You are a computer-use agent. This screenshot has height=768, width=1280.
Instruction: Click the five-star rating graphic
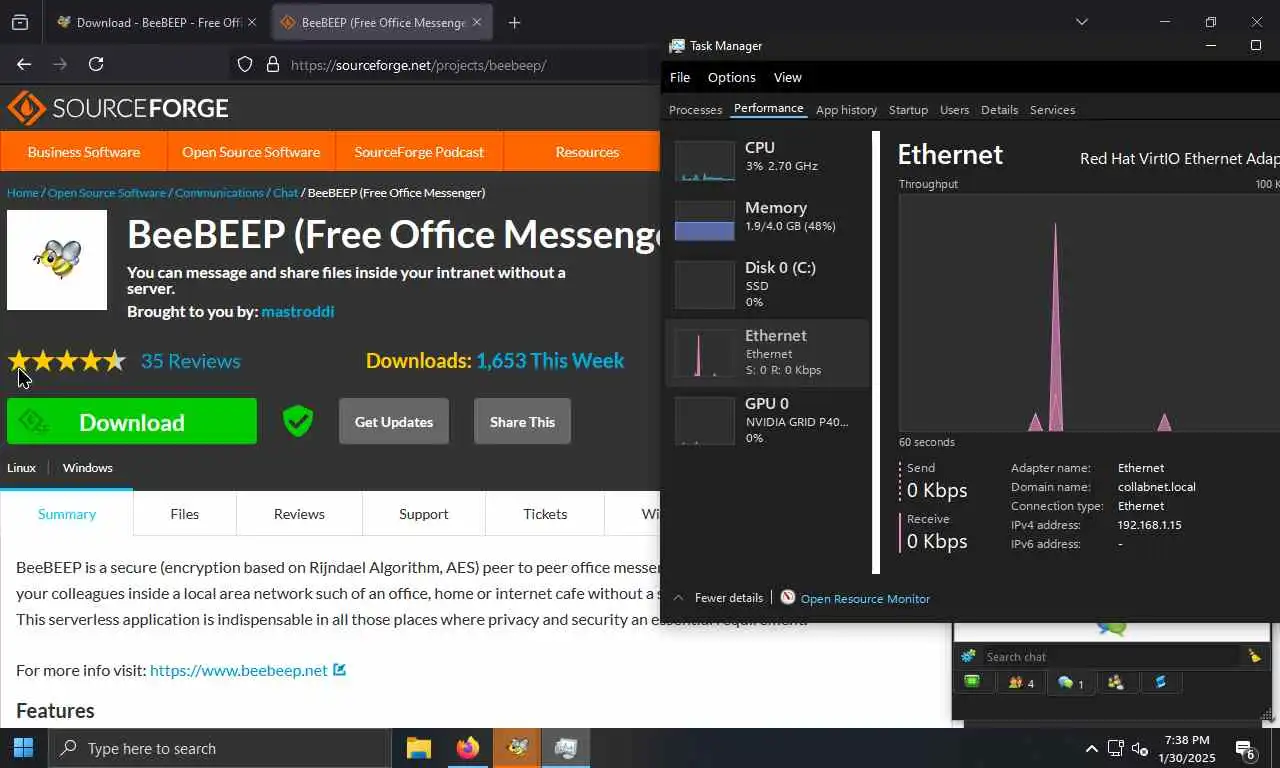coord(66,360)
